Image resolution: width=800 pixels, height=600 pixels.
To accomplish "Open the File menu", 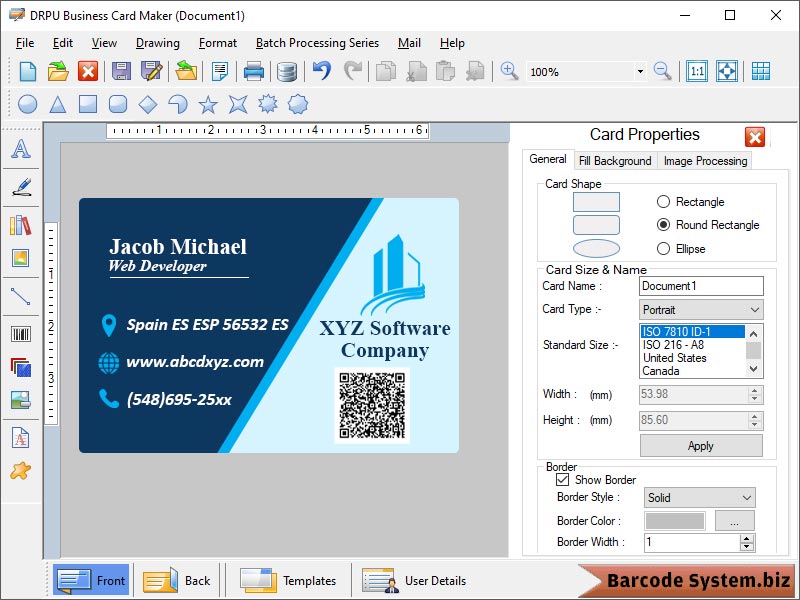I will pos(25,43).
